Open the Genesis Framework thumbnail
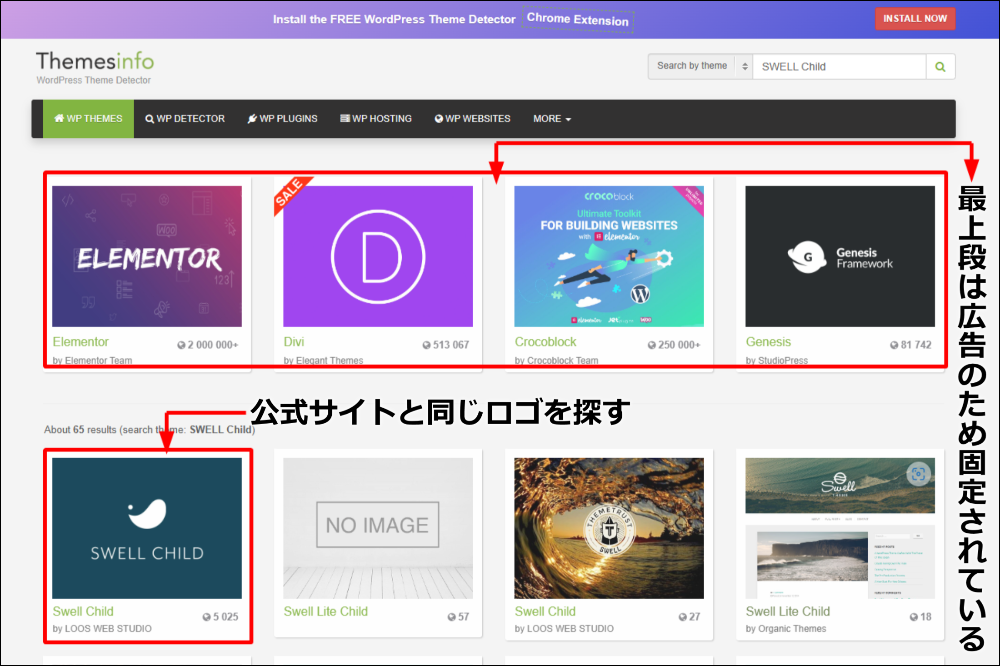Screen dimensions: 1000x666 point(840,256)
